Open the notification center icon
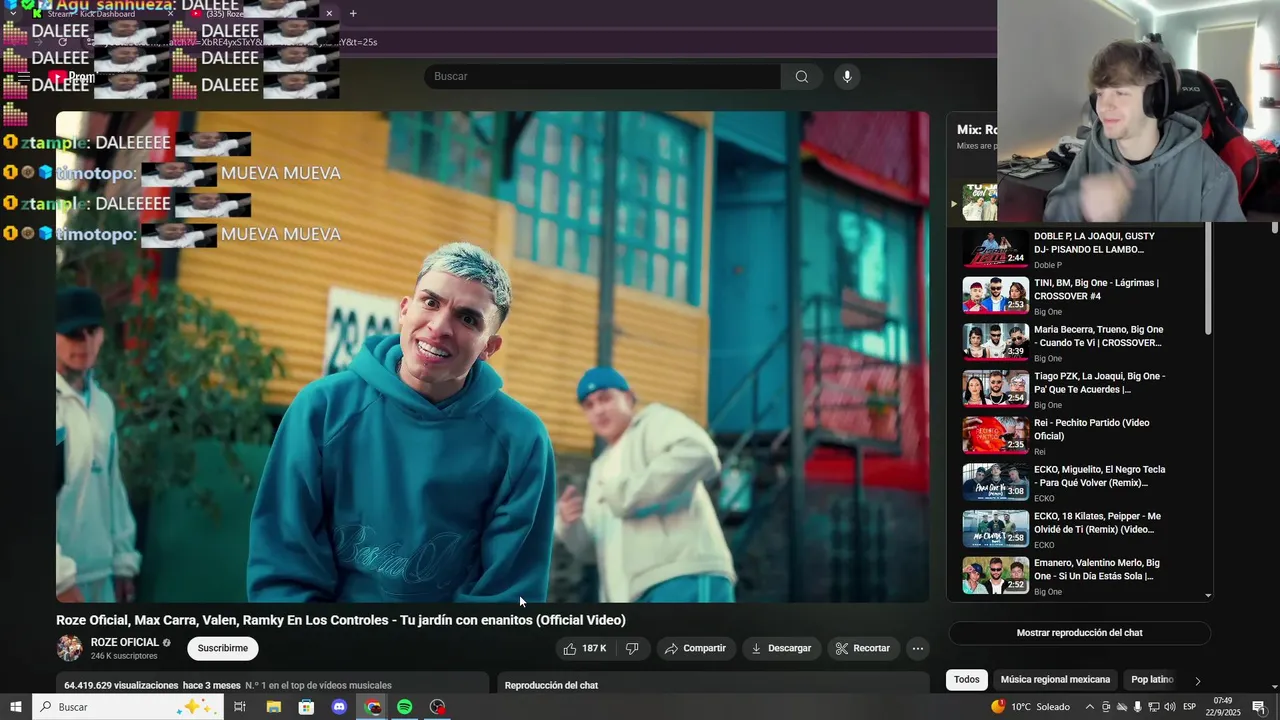Image resolution: width=1280 pixels, height=720 pixels. point(1259,707)
